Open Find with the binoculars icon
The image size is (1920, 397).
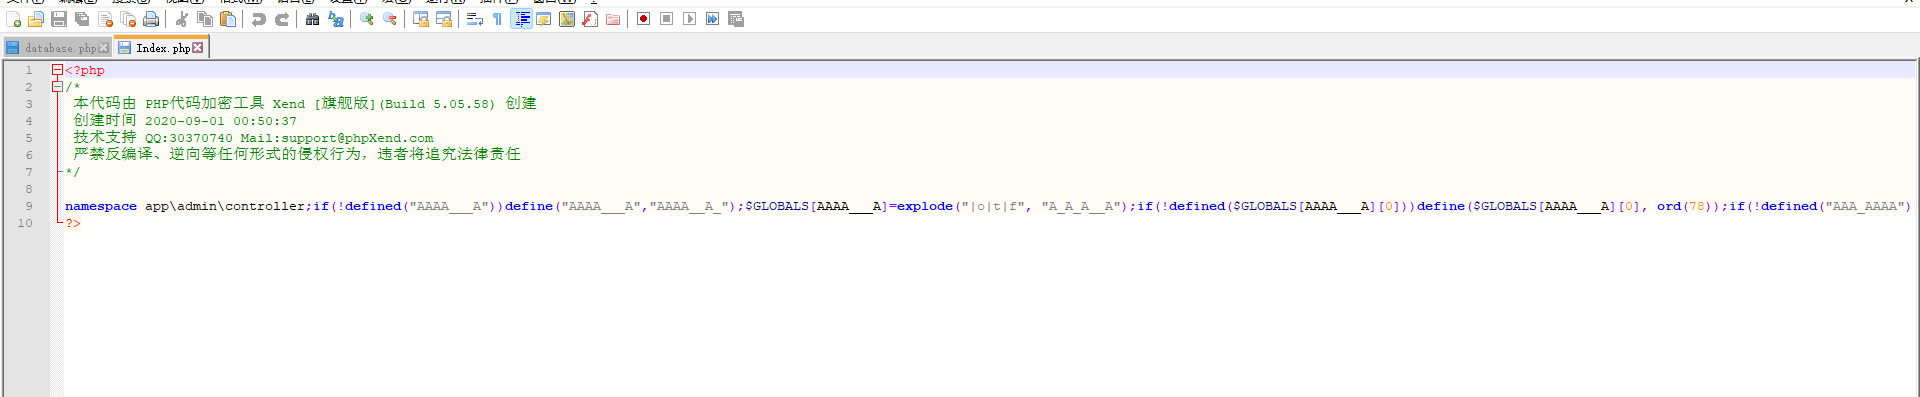coord(313,19)
